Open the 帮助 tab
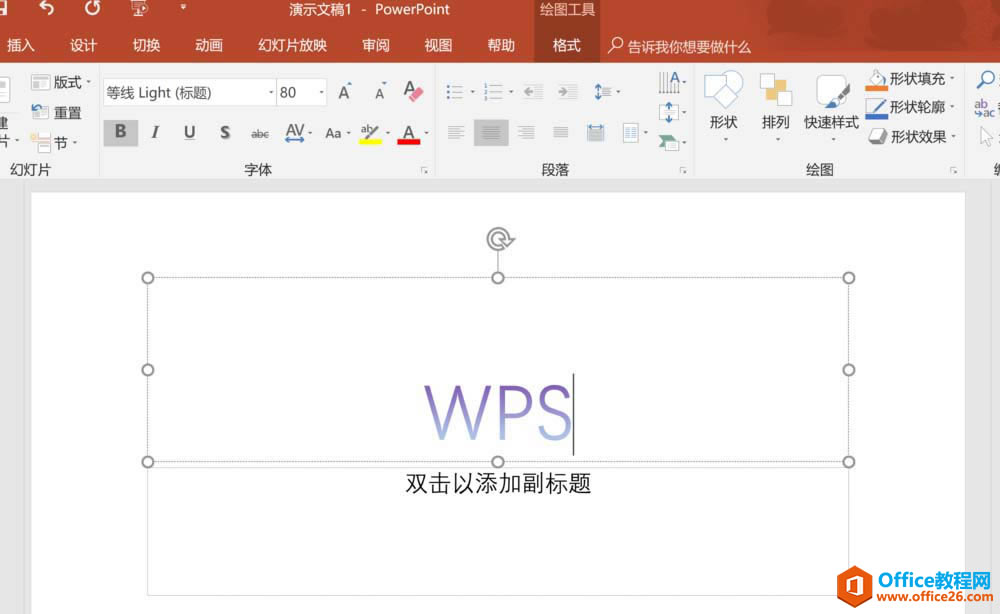Image resolution: width=1000 pixels, height=614 pixels. [501, 45]
